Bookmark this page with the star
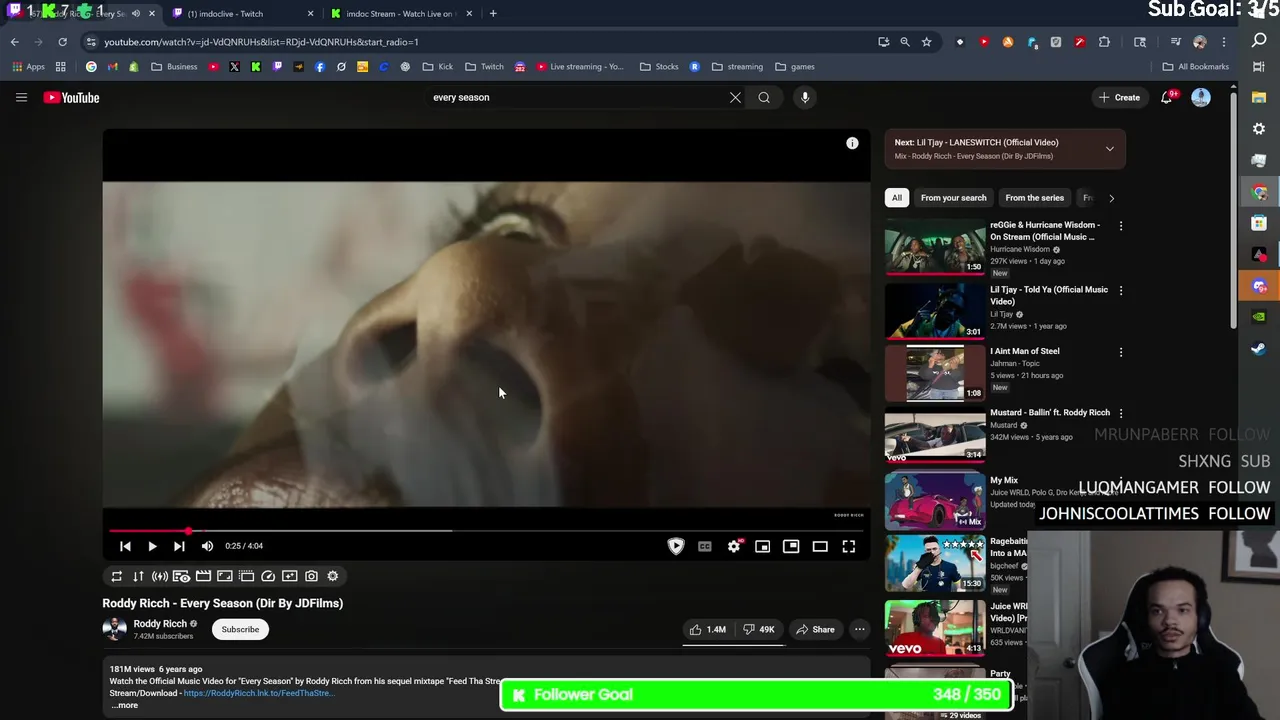 point(926,42)
